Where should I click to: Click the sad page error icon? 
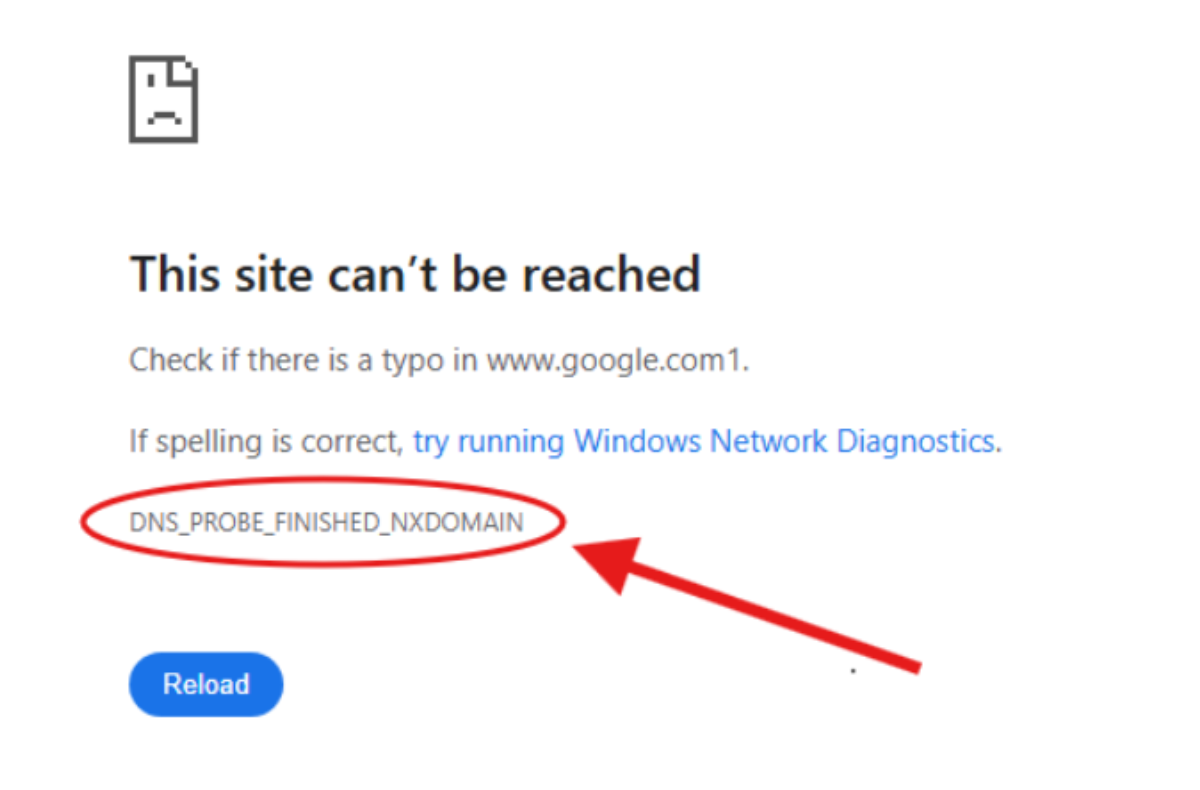(163, 99)
